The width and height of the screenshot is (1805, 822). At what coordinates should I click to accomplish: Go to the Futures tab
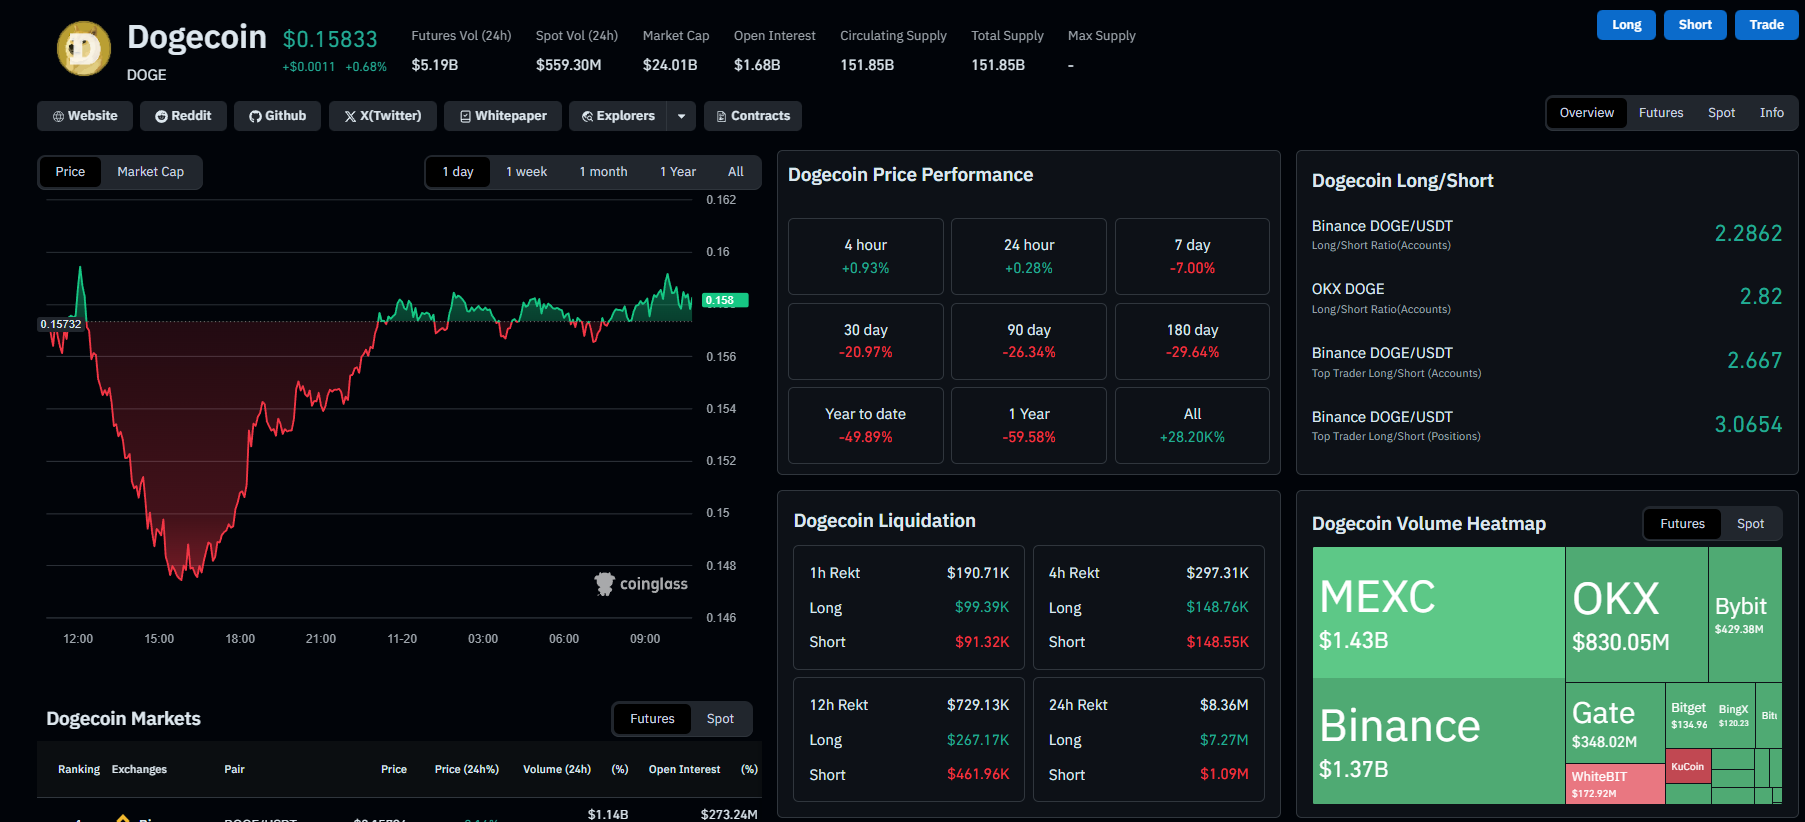1660,113
